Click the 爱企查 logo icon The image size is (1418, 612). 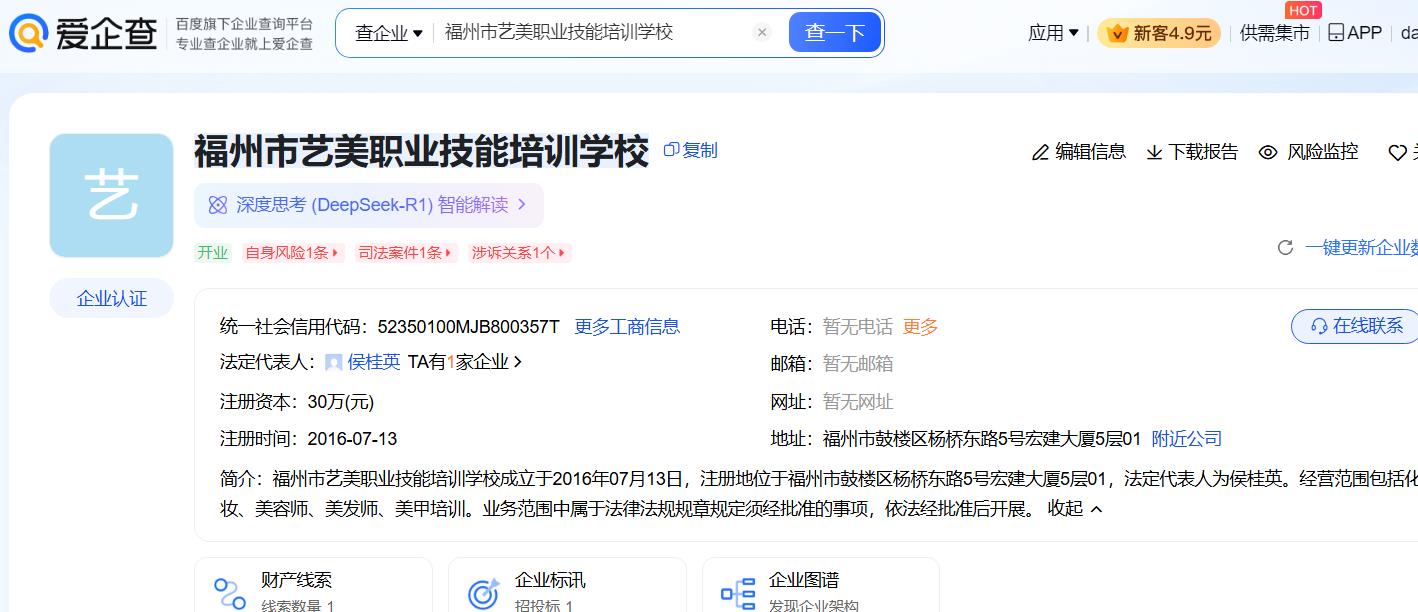point(29,33)
